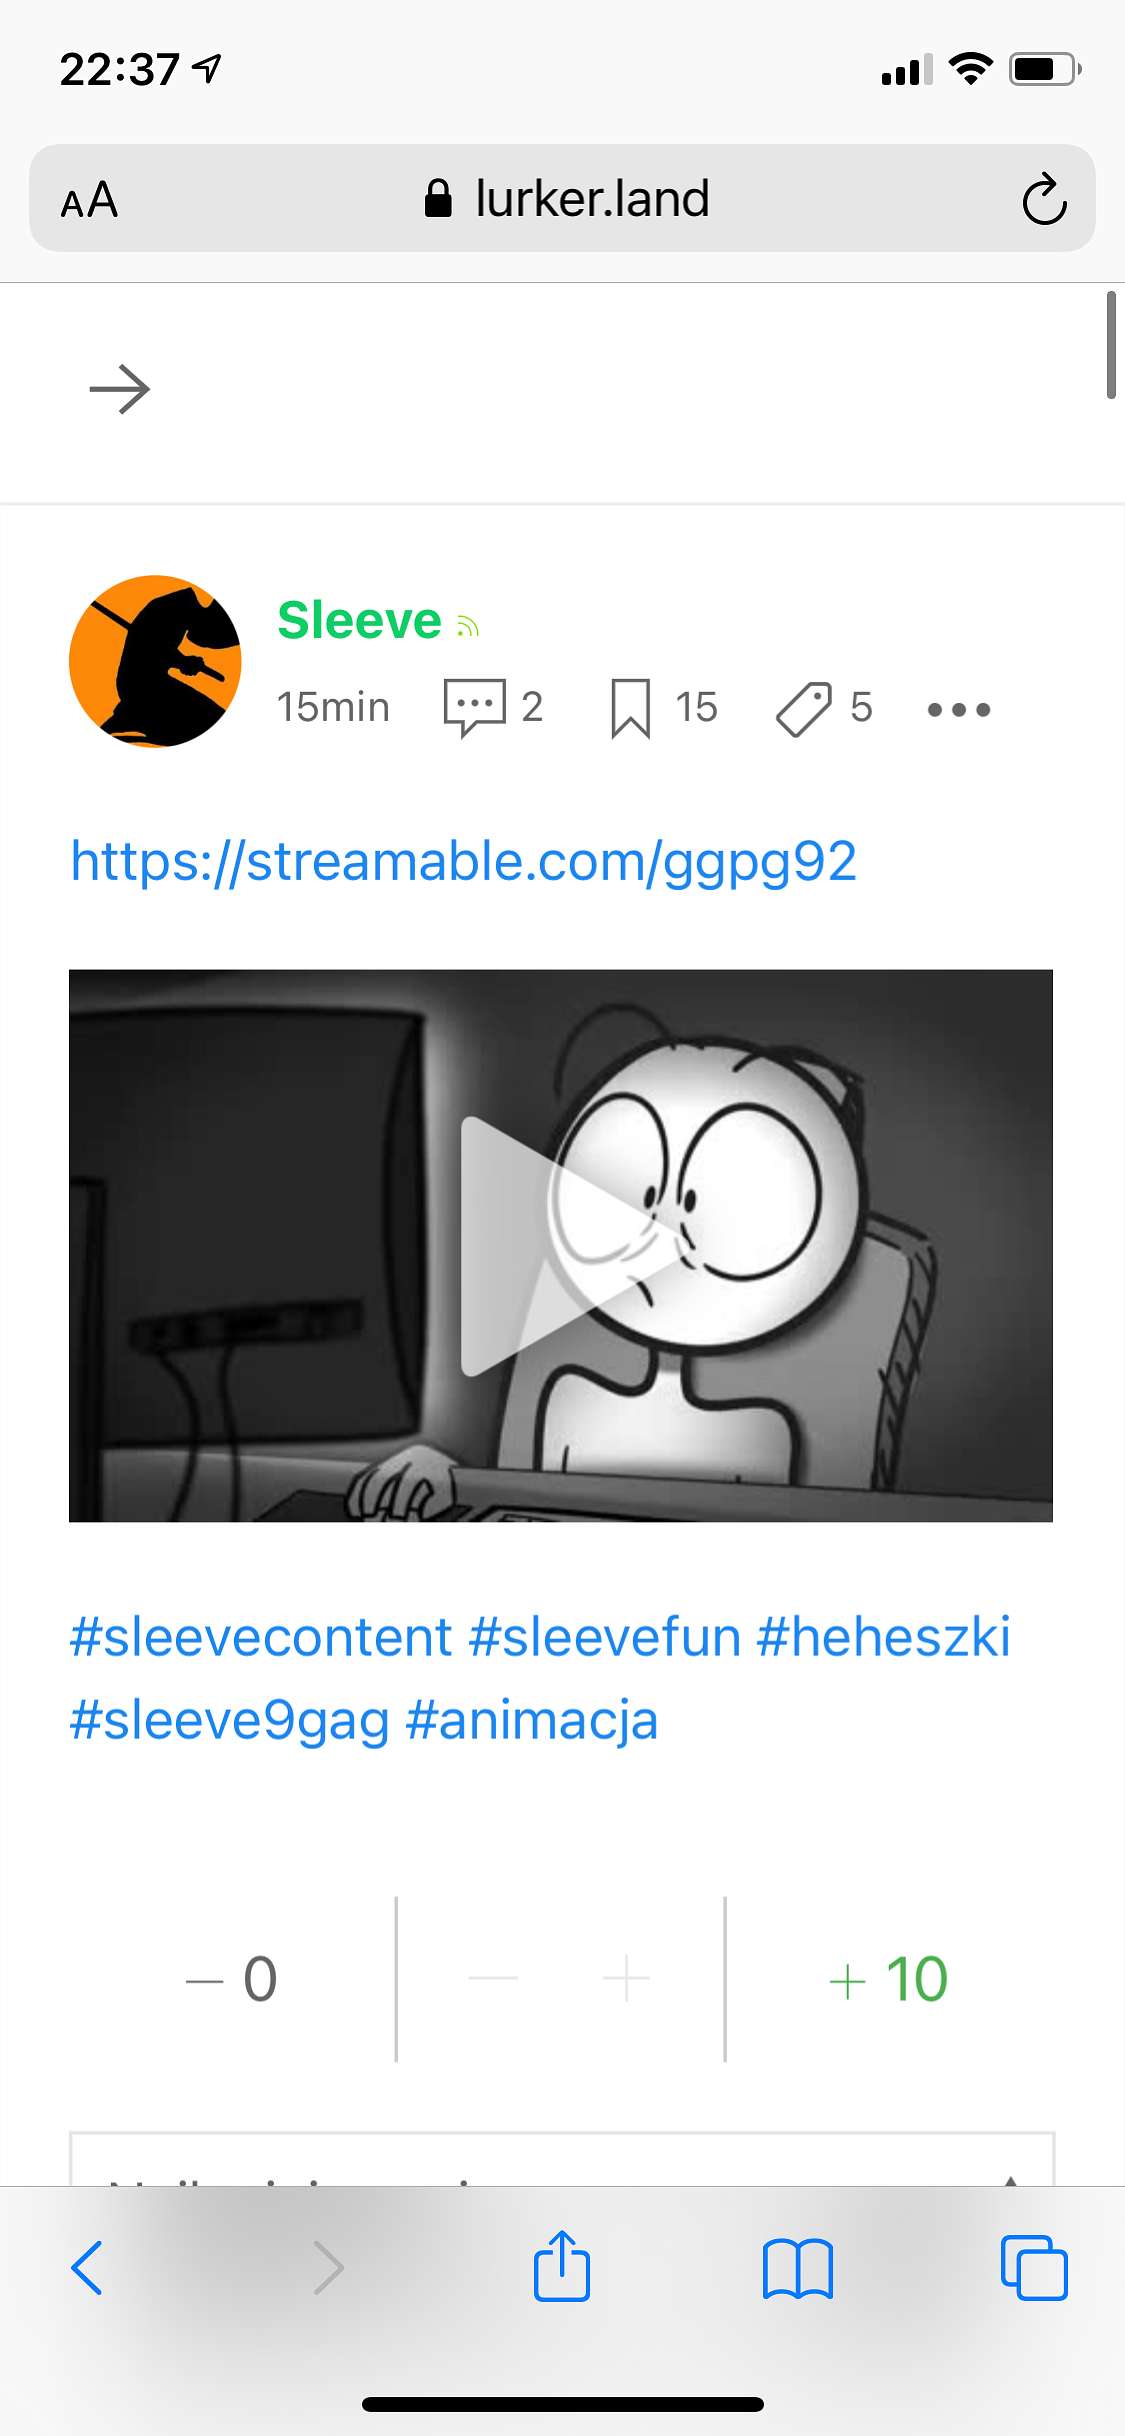Viewport: 1125px width, 2436px height.
Task: Upvote the post with center plus
Action: (627, 1978)
